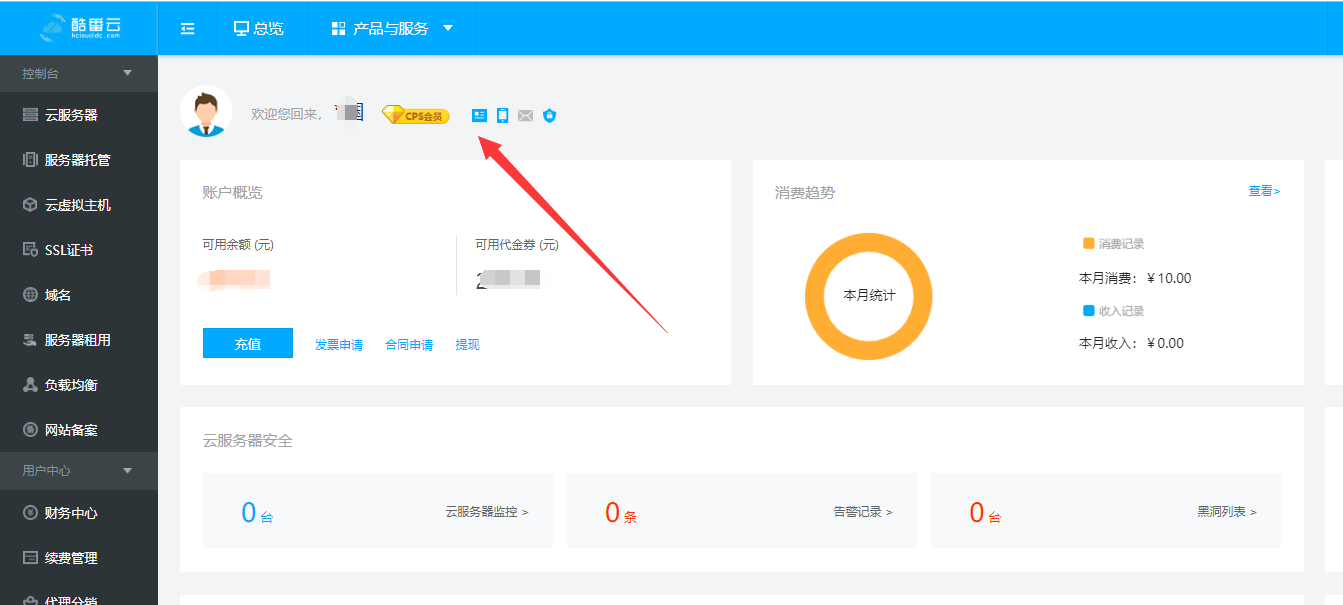Click the red 0台 blackhole count
Image resolution: width=1343 pixels, height=605 pixels.
[985, 513]
